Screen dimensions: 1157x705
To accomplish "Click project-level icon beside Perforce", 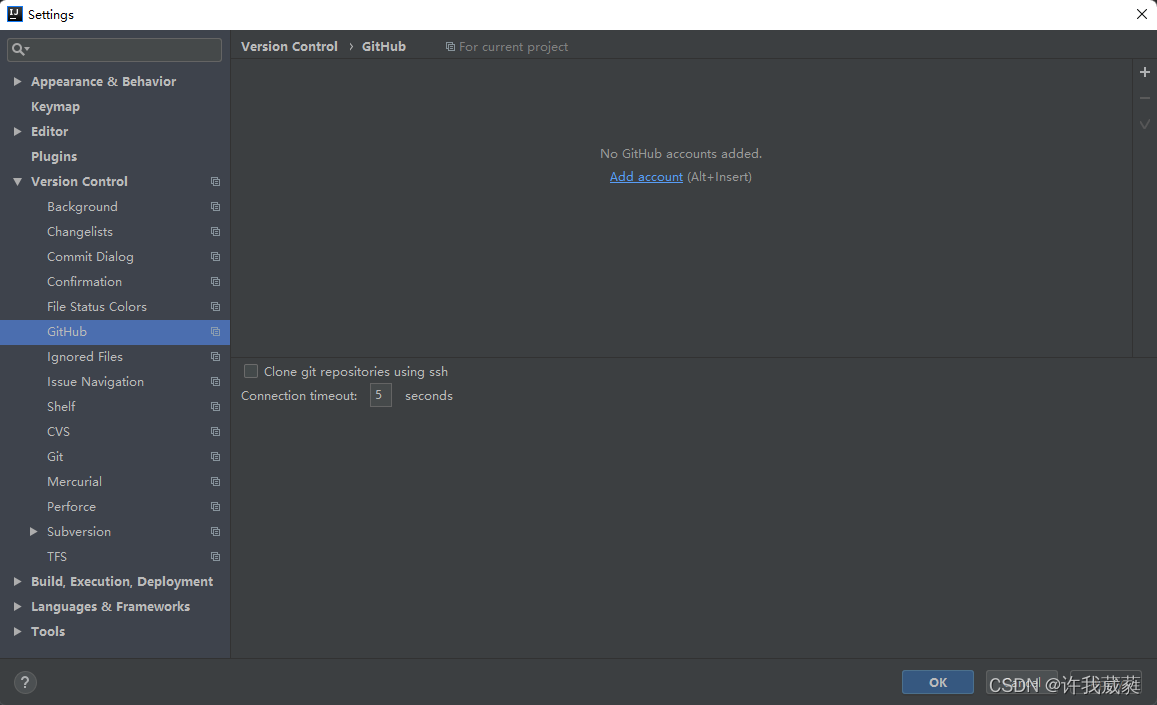I will 215,506.
